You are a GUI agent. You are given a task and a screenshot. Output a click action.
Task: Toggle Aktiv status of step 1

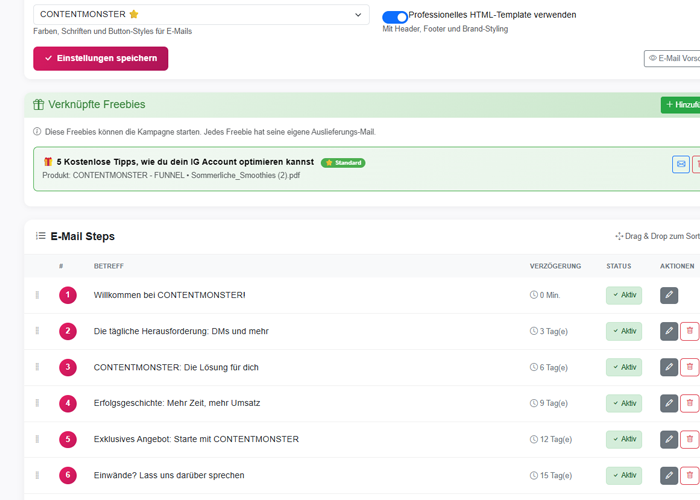[x=623, y=295]
